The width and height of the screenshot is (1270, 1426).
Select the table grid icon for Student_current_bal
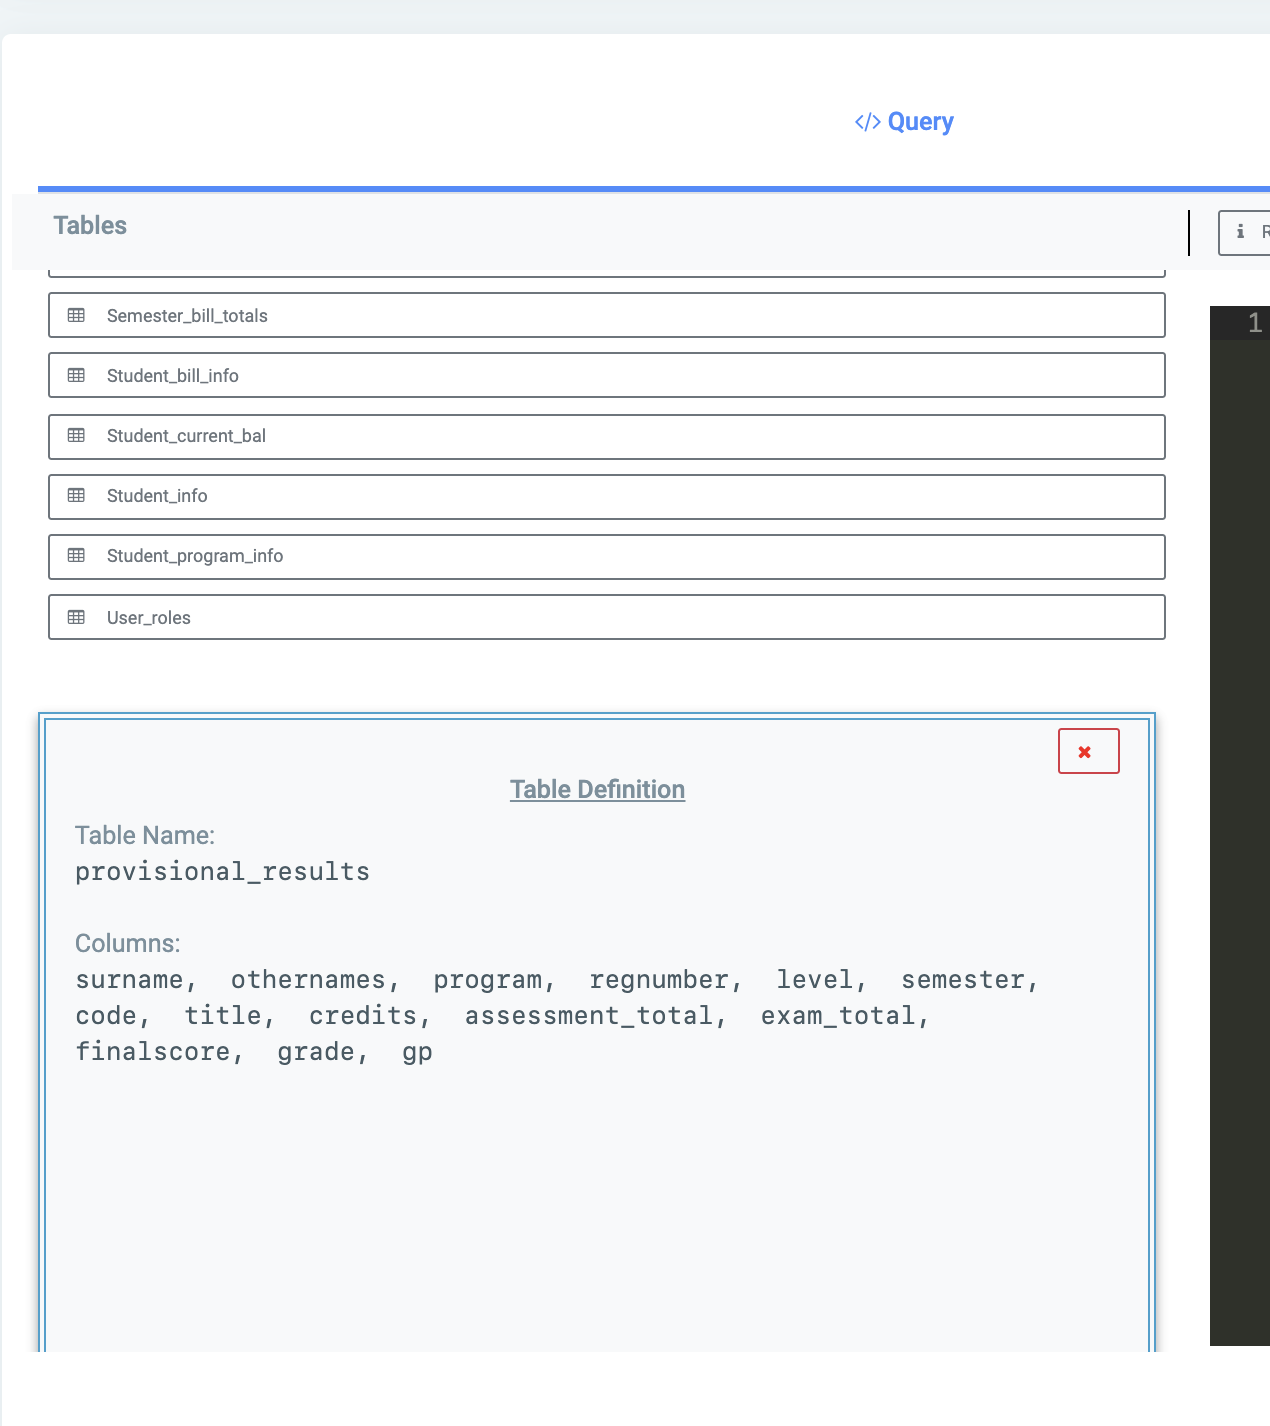(x=77, y=436)
